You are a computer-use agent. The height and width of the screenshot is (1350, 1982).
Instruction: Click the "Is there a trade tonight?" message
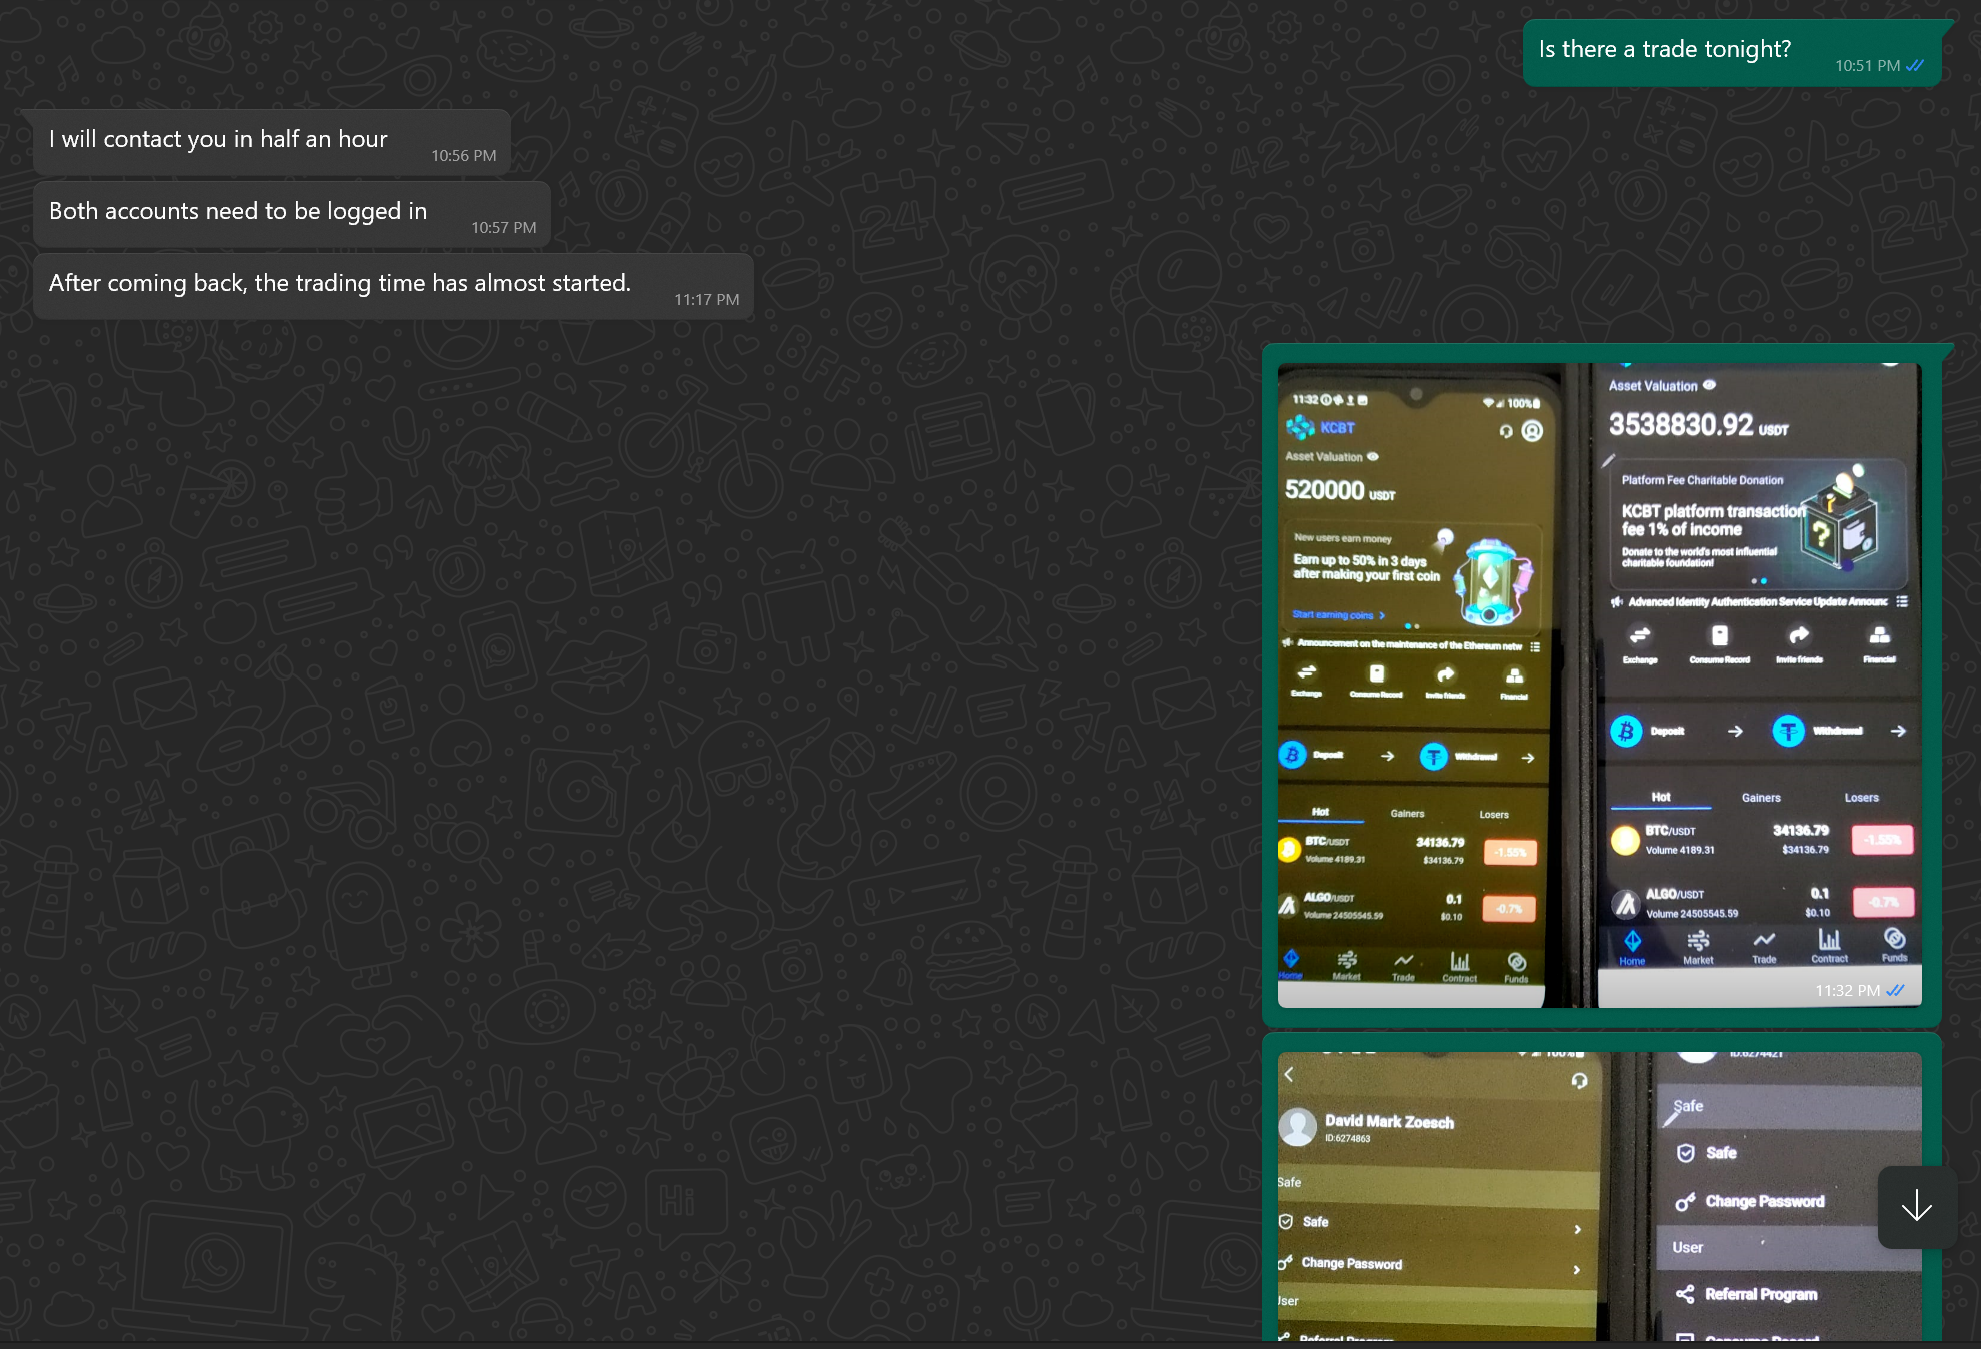[1664, 50]
